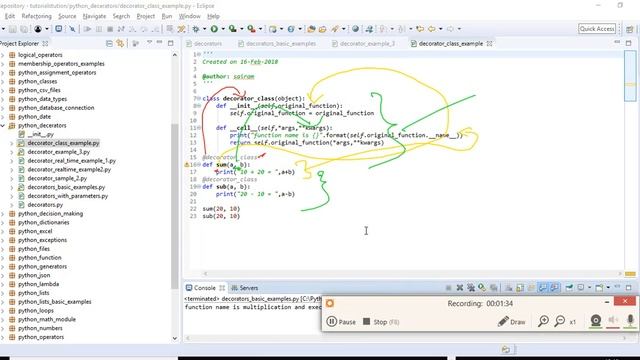The height and width of the screenshot is (360, 640).
Task: Open the Project Explorer view menu triangle
Action: [149, 43]
